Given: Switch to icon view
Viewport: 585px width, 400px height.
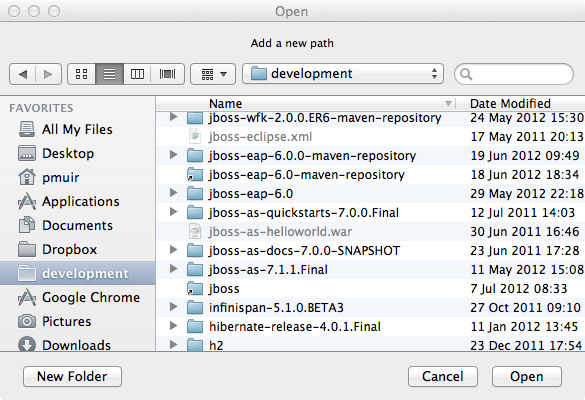Looking at the screenshot, I should point(81,74).
